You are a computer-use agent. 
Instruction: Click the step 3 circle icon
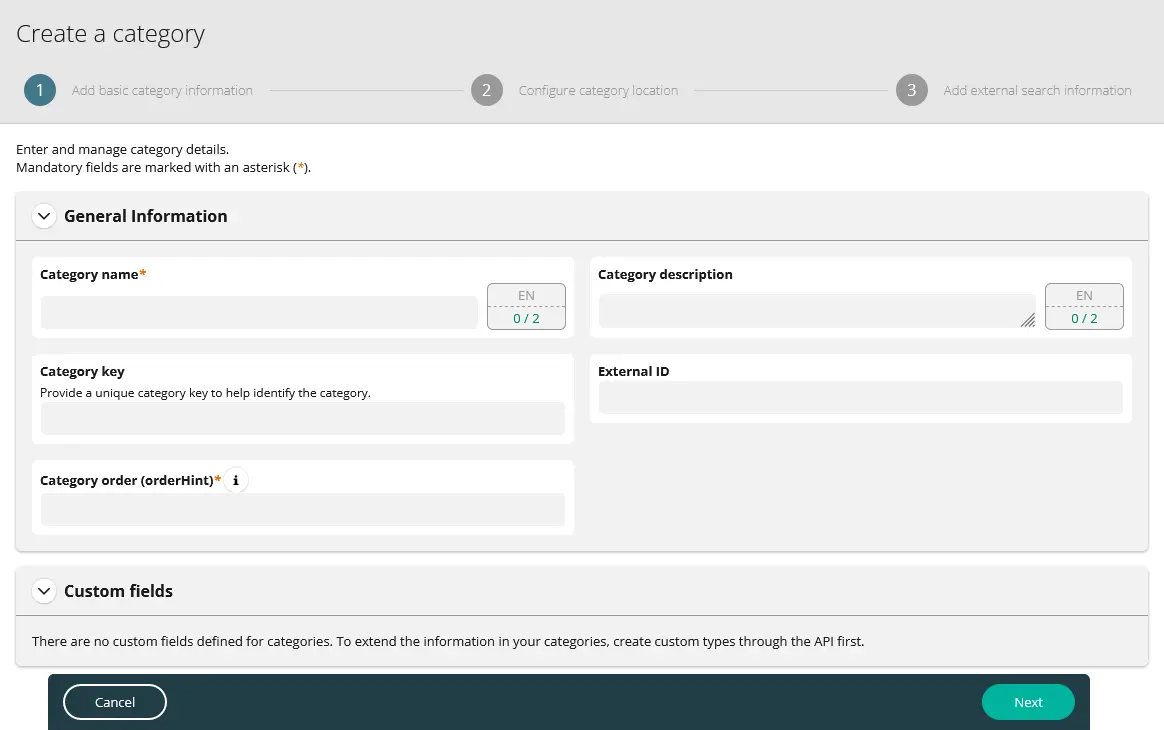tap(911, 90)
